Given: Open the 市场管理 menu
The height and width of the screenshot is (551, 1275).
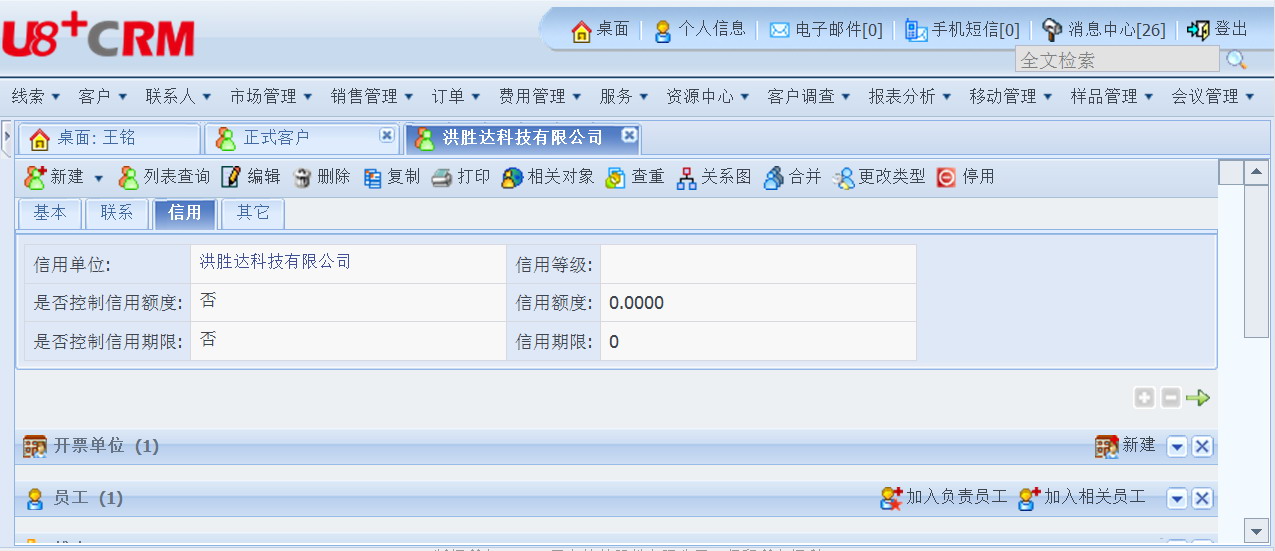Looking at the screenshot, I should point(271,96).
